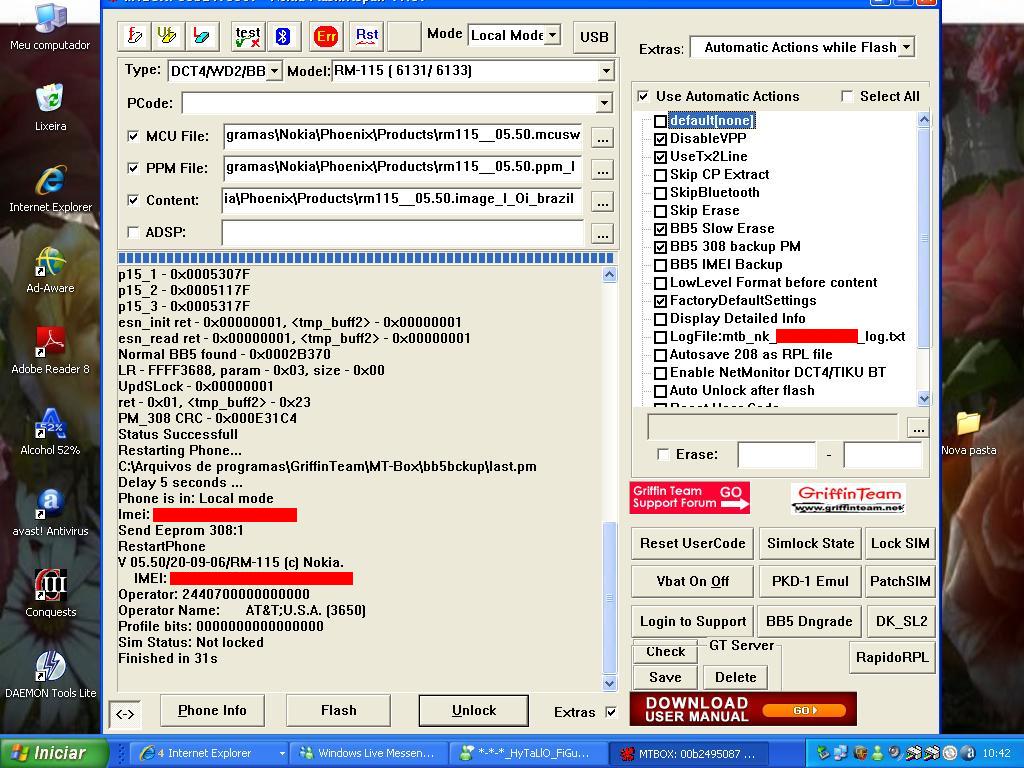The image size is (1024, 768).
Task: Click Unlock button
Action: pyautogui.click(x=473, y=711)
